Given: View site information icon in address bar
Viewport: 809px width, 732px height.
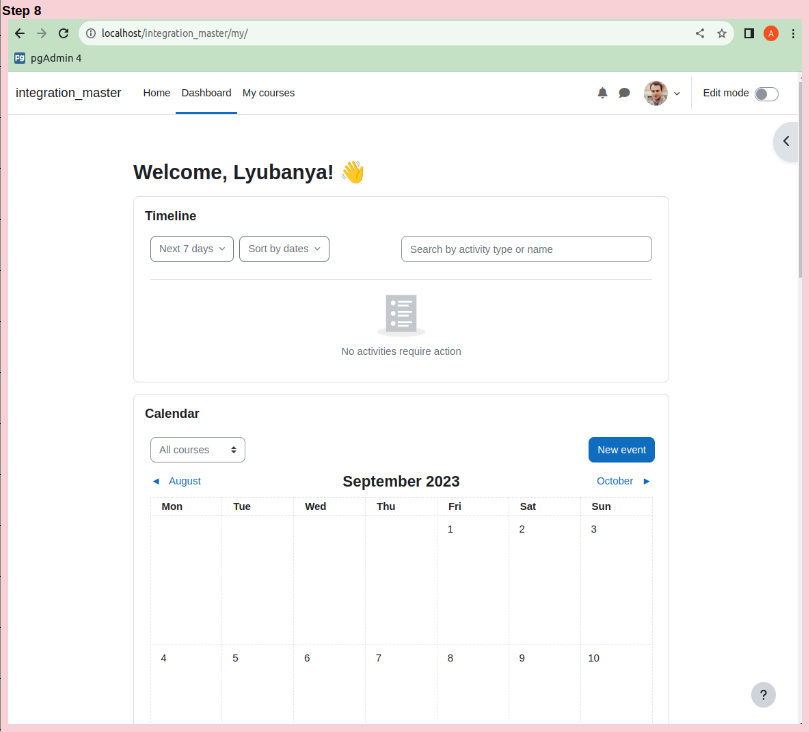Looking at the screenshot, I should [x=91, y=34].
